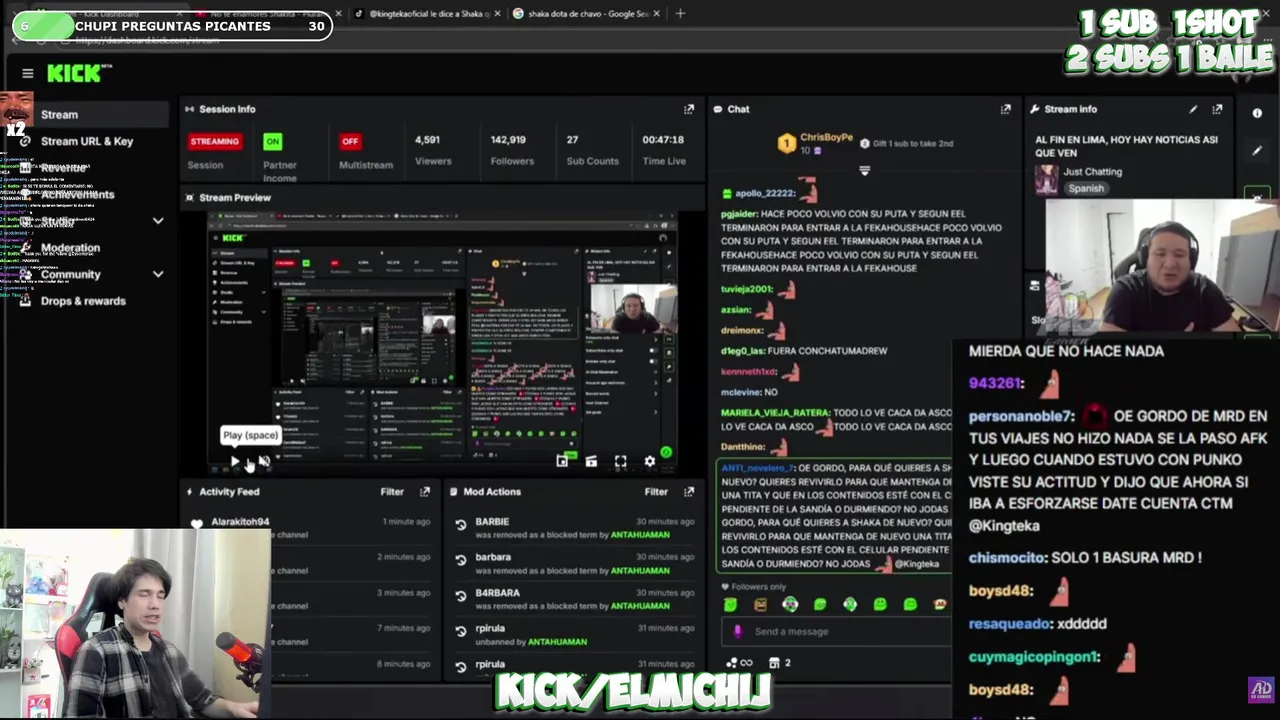Open the hamburger menu beside the Kick logo
Image resolution: width=1280 pixels, height=720 pixels.
tap(28, 73)
